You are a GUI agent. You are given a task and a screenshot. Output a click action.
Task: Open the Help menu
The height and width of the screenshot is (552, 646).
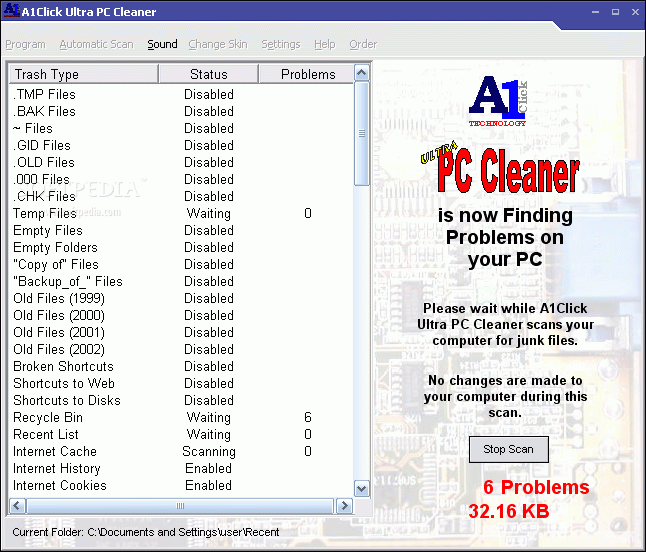coord(325,44)
